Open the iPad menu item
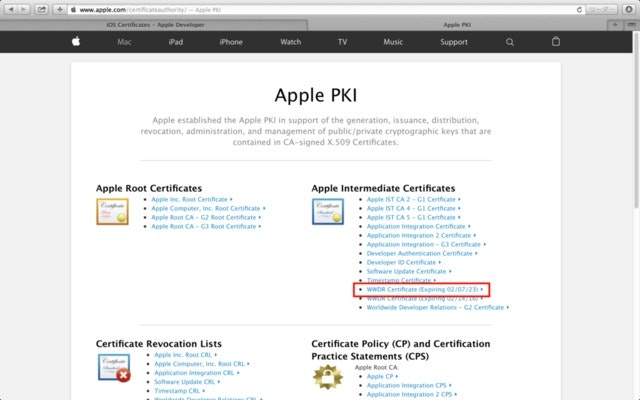The height and width of the screenshot is (400, 640). tap(176, 42)
